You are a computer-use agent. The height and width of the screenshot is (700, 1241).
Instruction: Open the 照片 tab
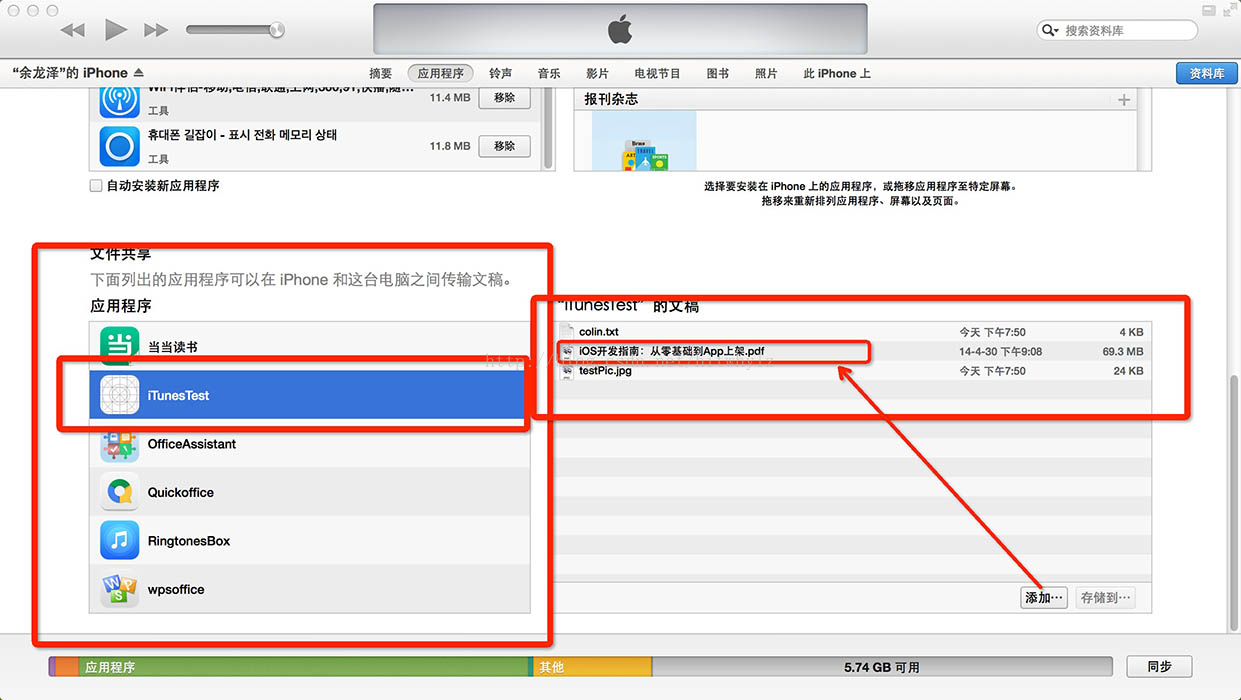click(x=766, y=73)
